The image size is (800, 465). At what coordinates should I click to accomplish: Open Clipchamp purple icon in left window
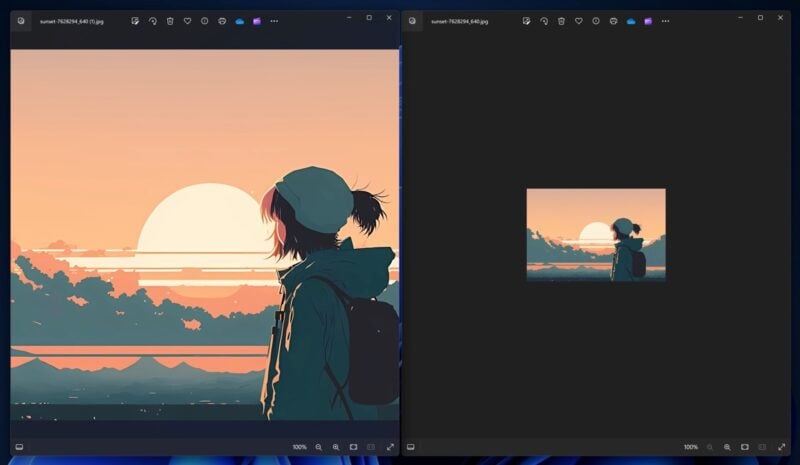[x=257, y=21]
